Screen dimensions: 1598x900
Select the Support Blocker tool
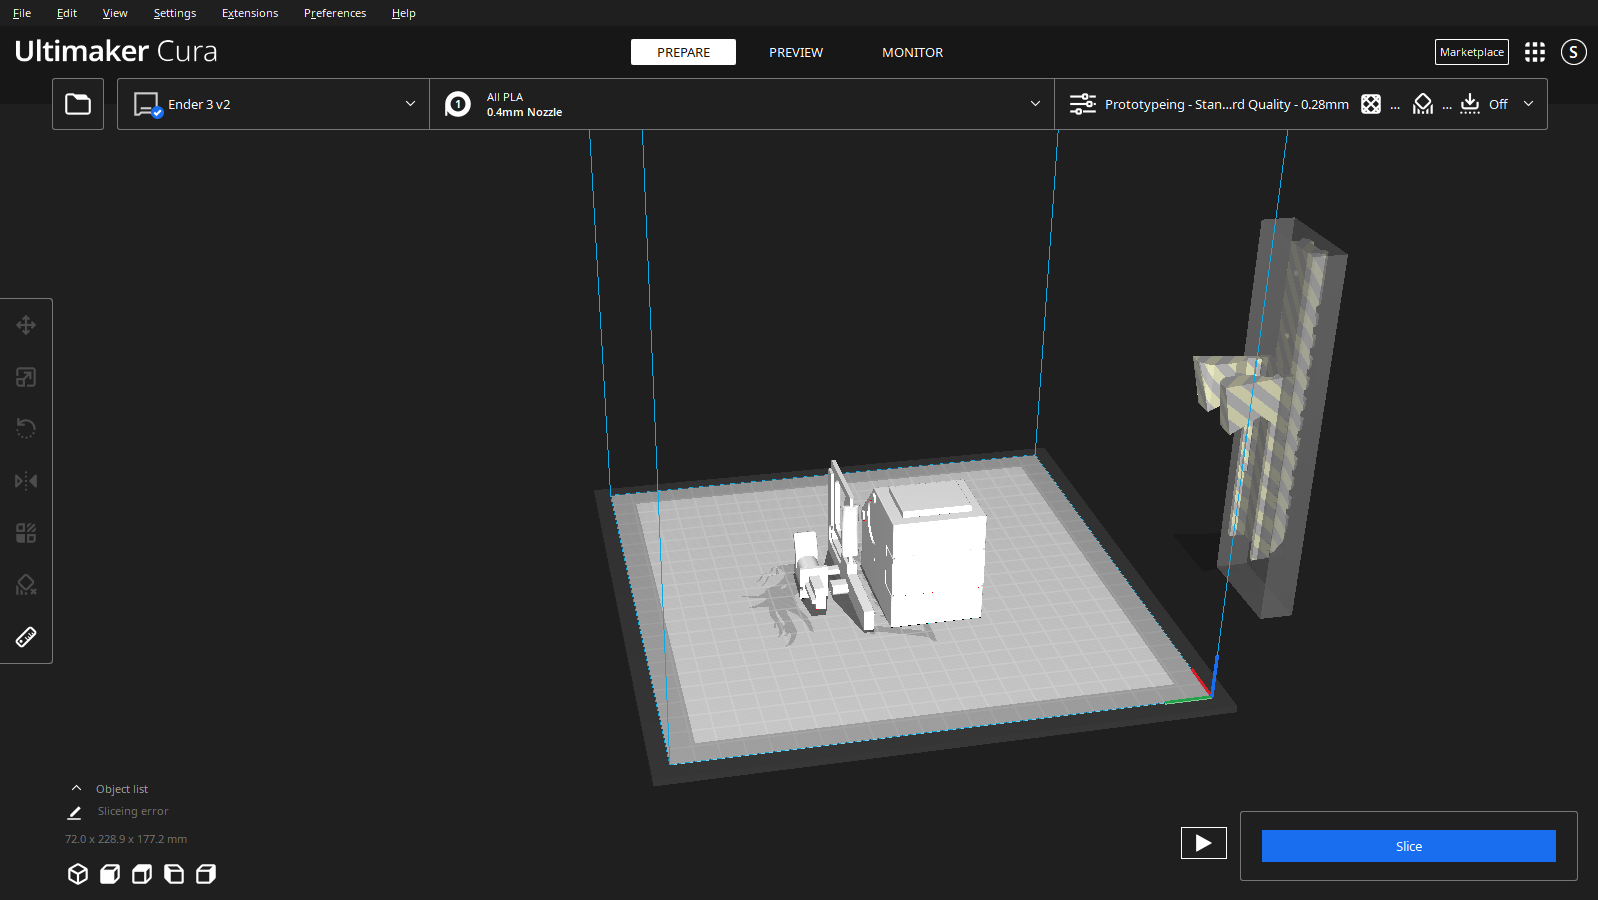26,585
